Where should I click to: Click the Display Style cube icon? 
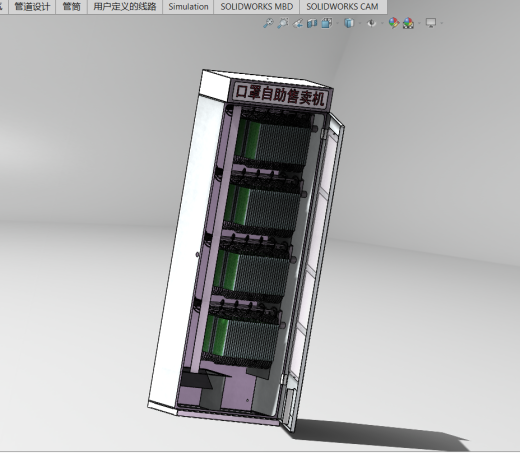click(349, 23)
